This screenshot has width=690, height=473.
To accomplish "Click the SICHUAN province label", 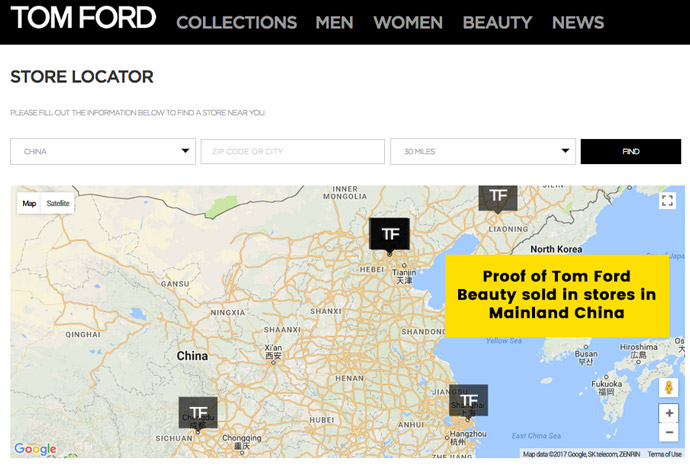I will [x=174, y=438].
